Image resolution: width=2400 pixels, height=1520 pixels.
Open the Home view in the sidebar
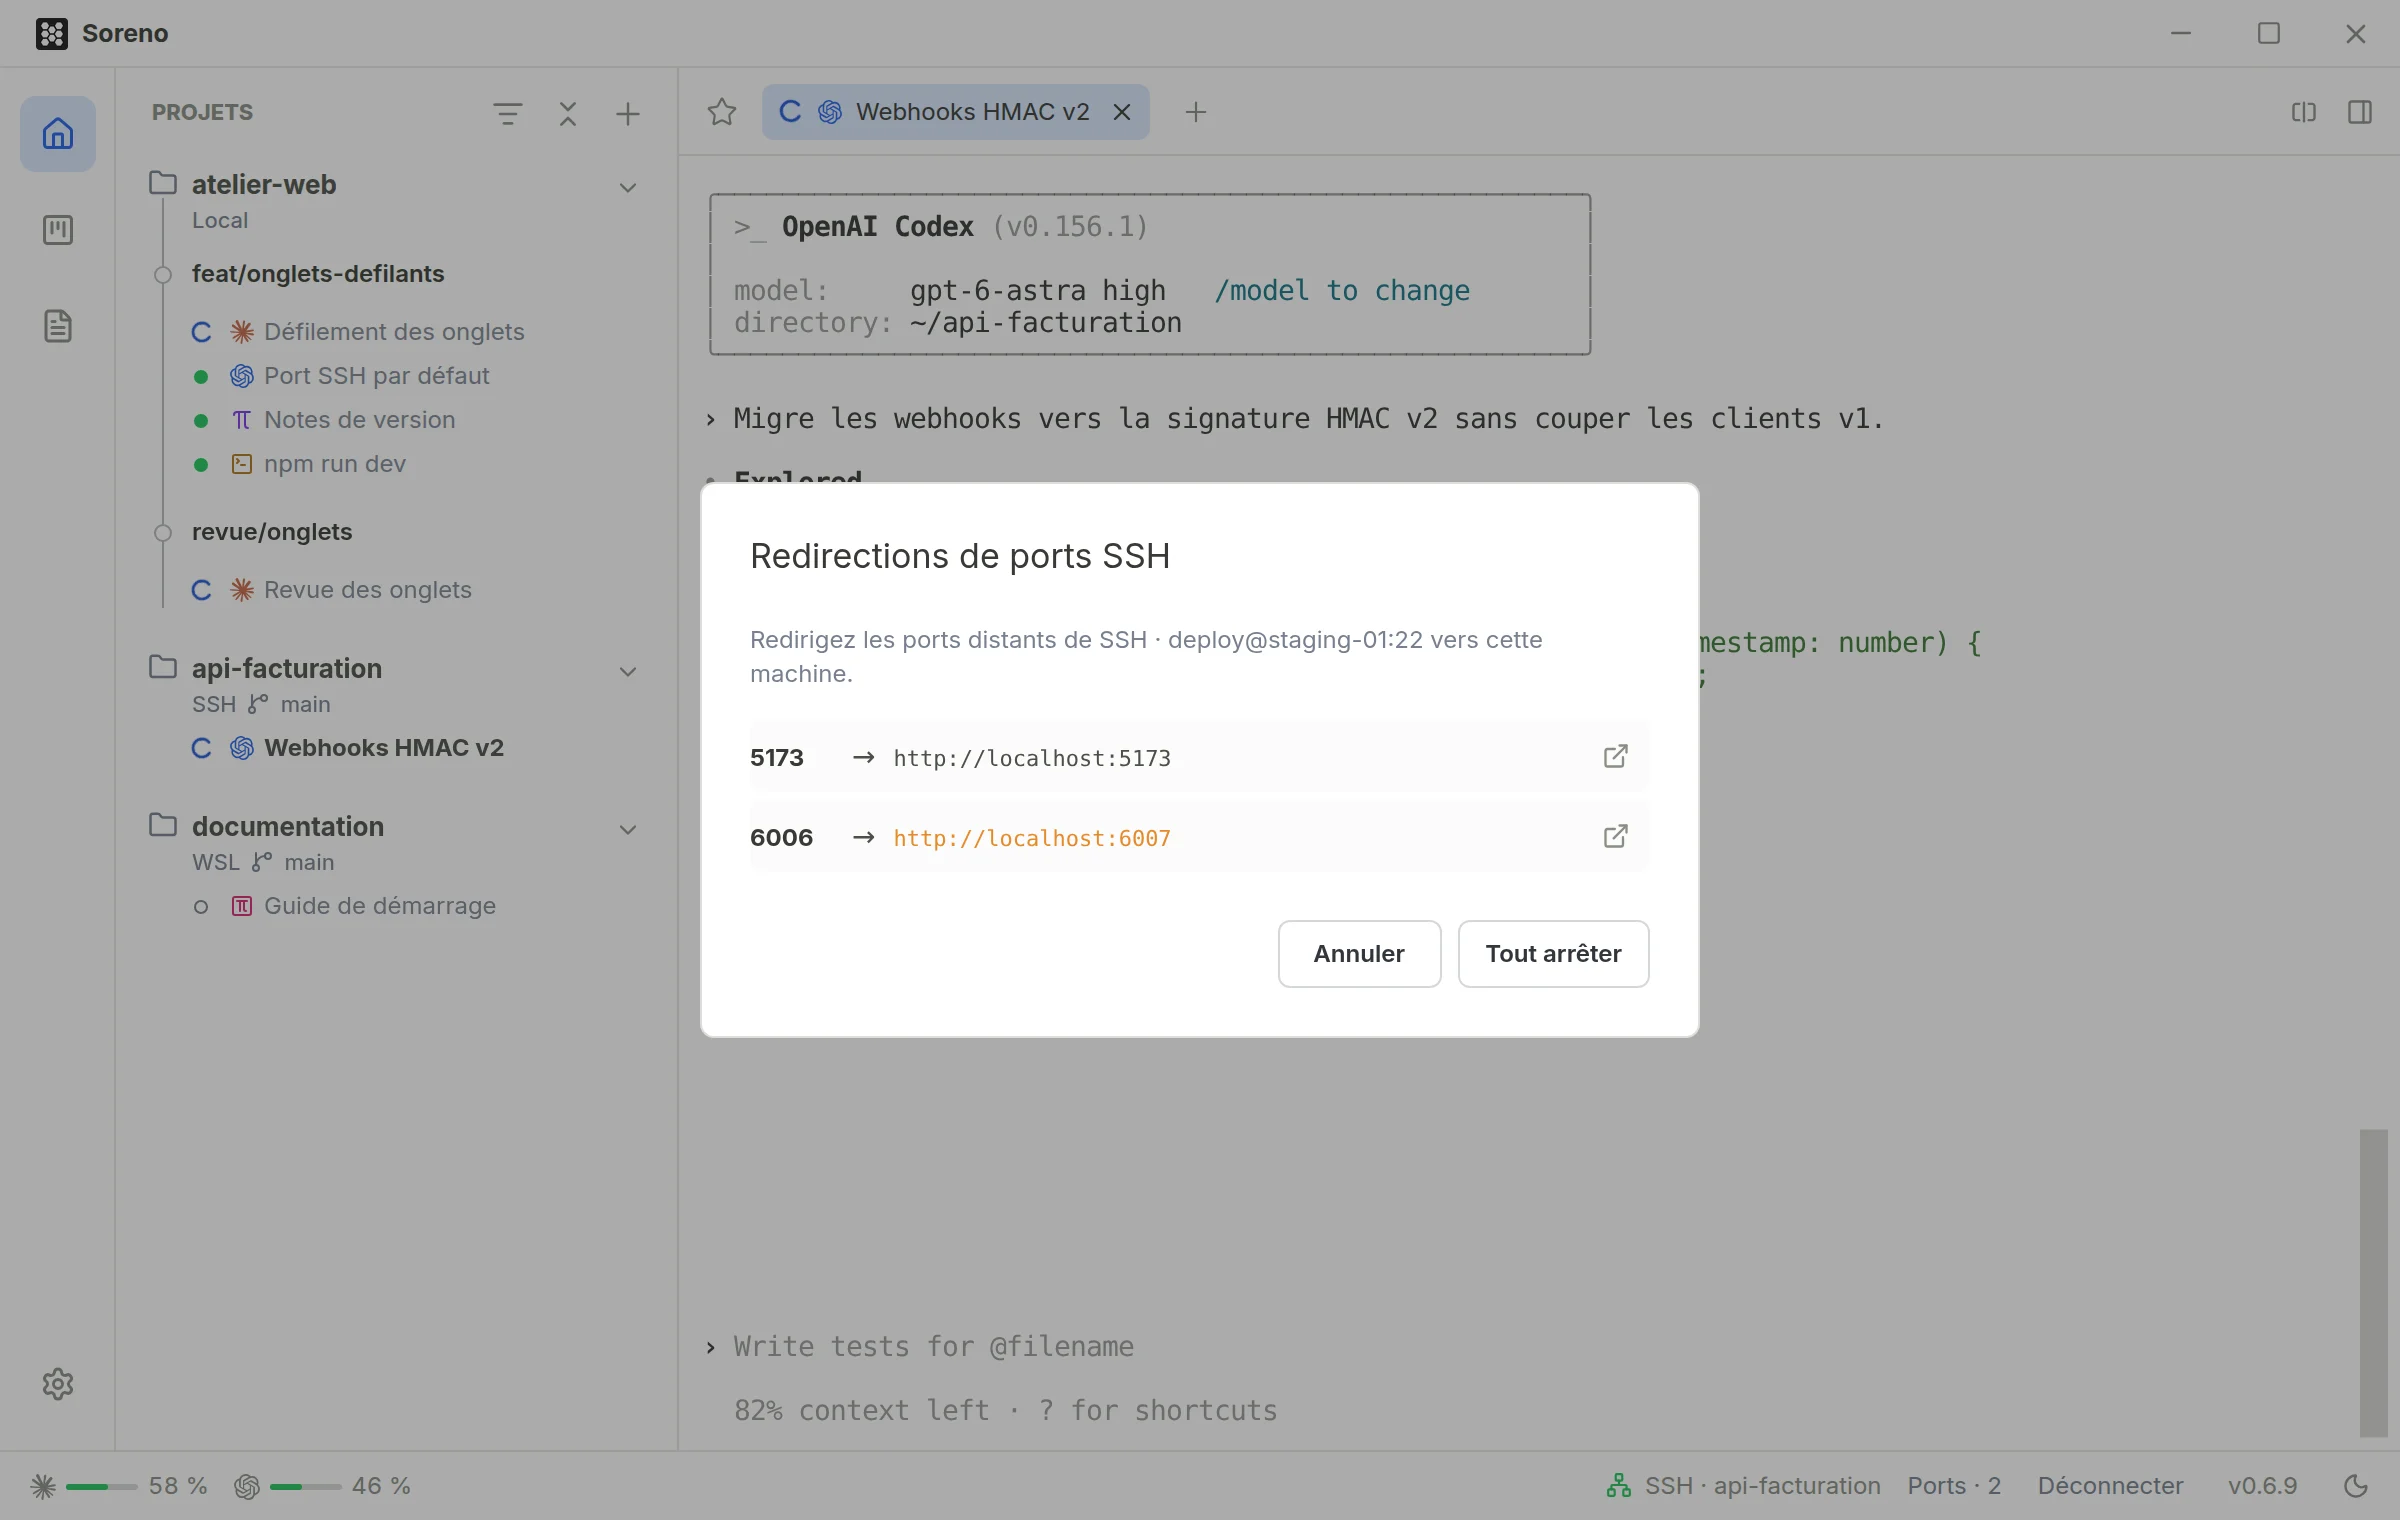pyautogui.click(x=58, y=133)
